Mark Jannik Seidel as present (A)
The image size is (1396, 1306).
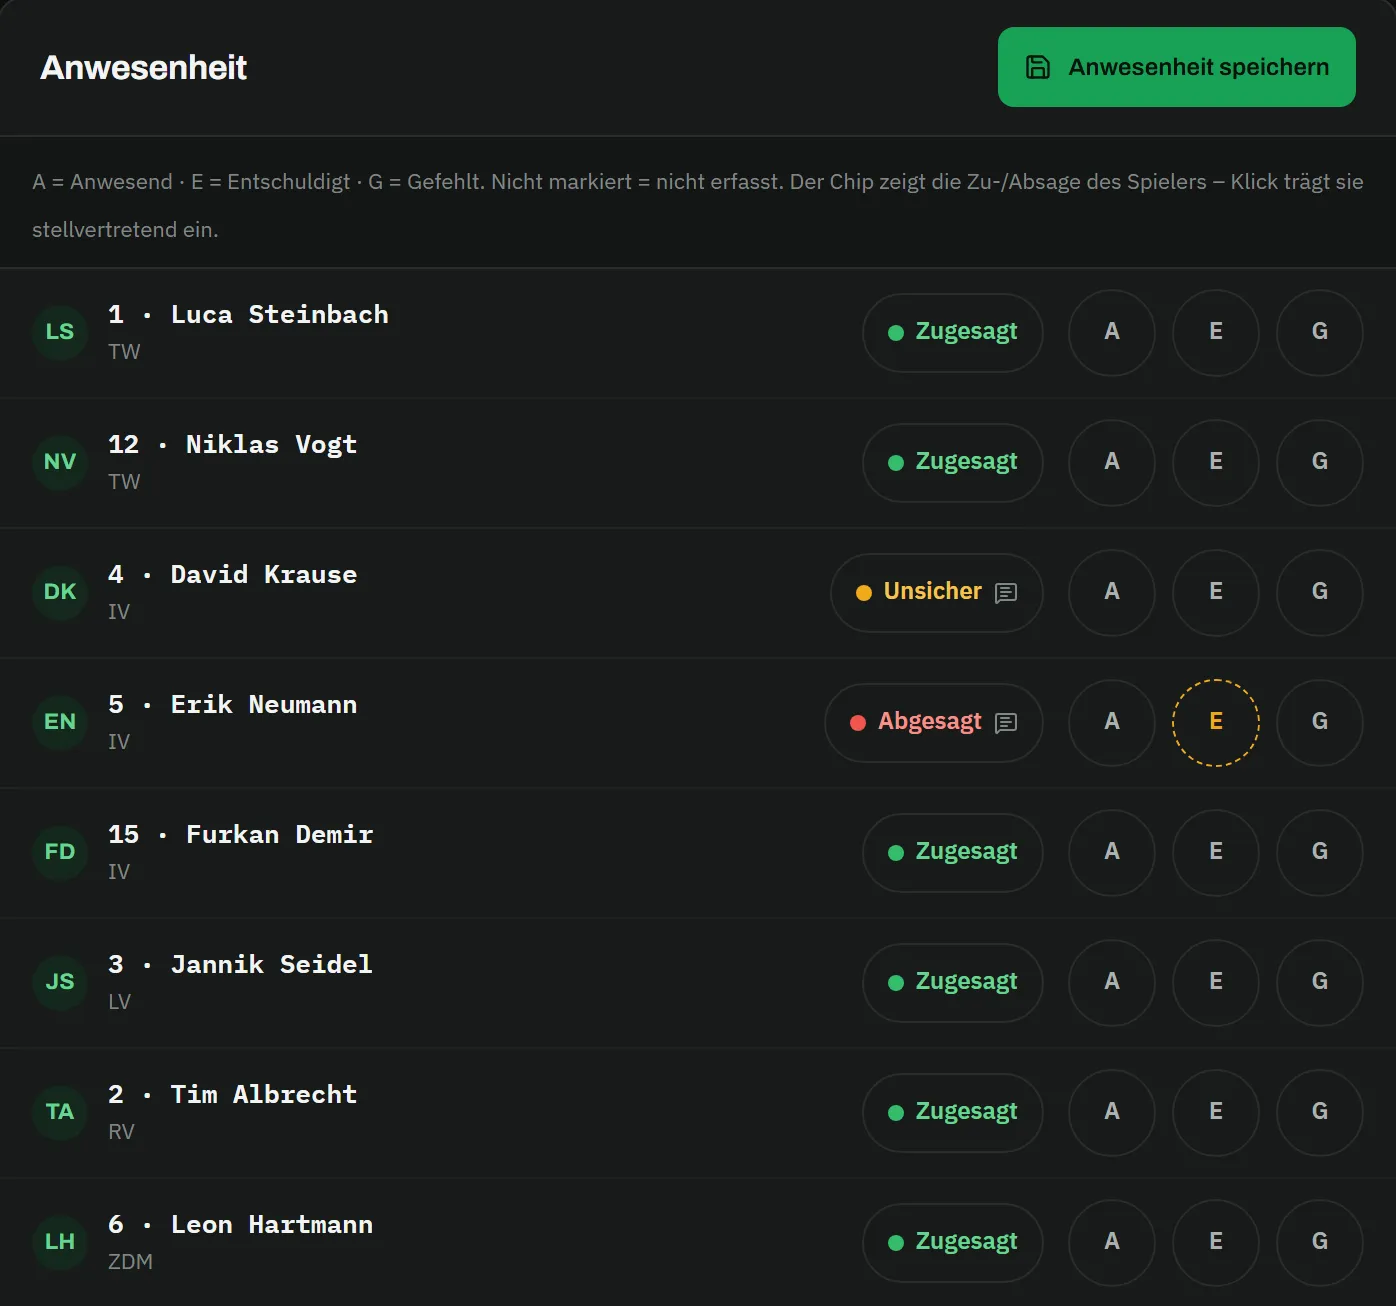click(x=1112, y=983)
